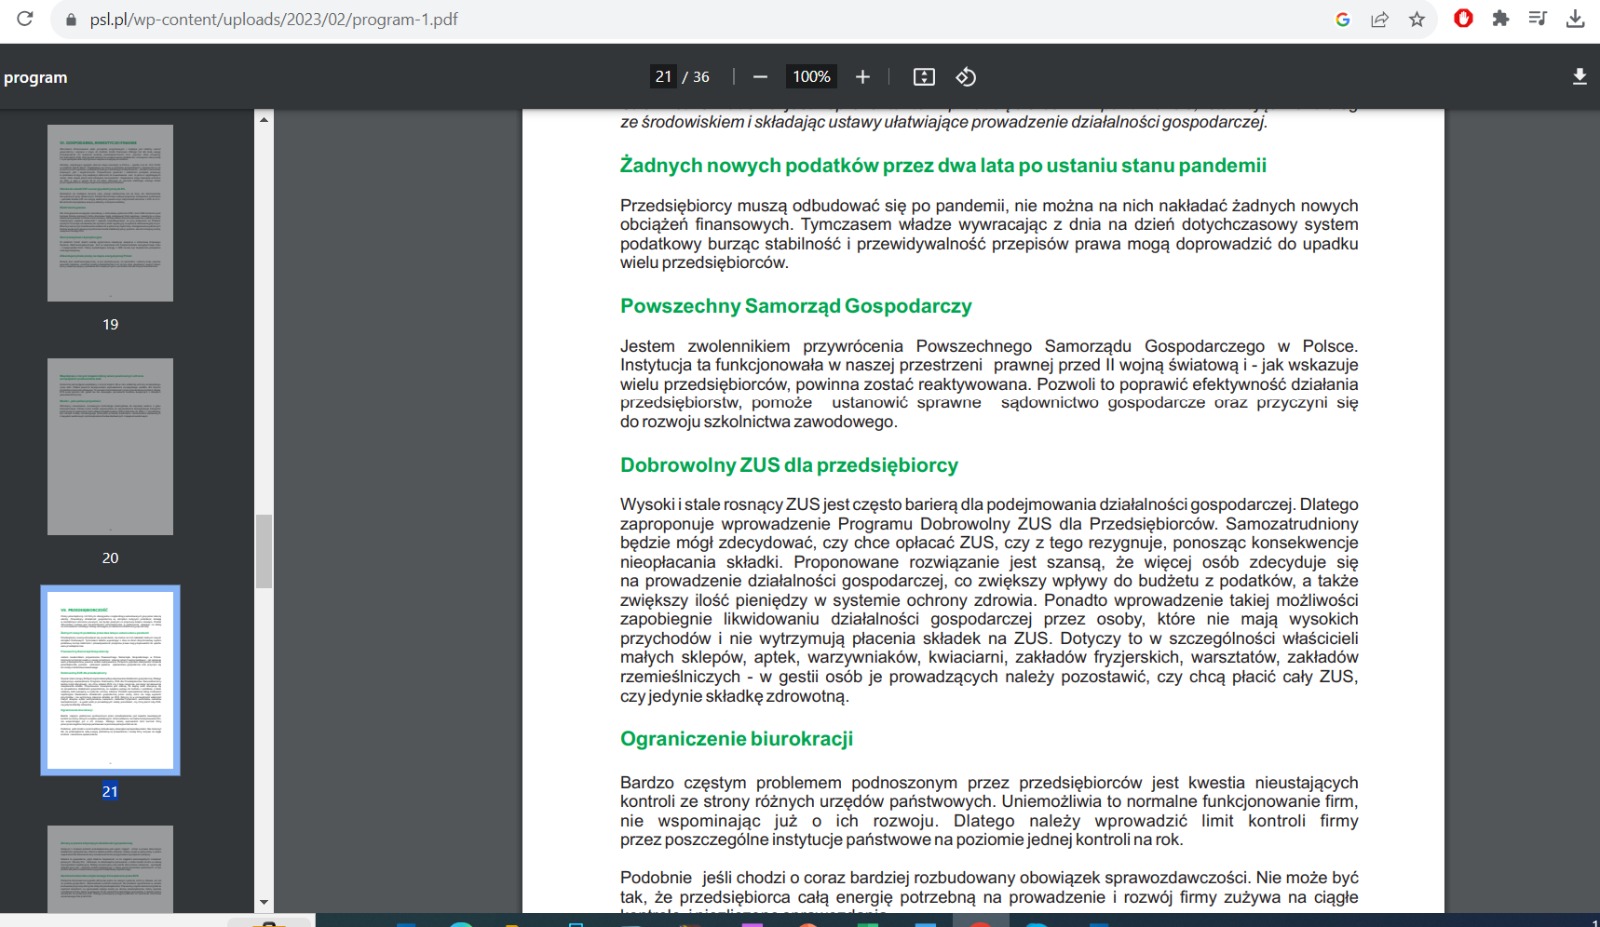1600x927 pixels.
Task: Click the page number field showing 21
Action: tap(664, 77)
